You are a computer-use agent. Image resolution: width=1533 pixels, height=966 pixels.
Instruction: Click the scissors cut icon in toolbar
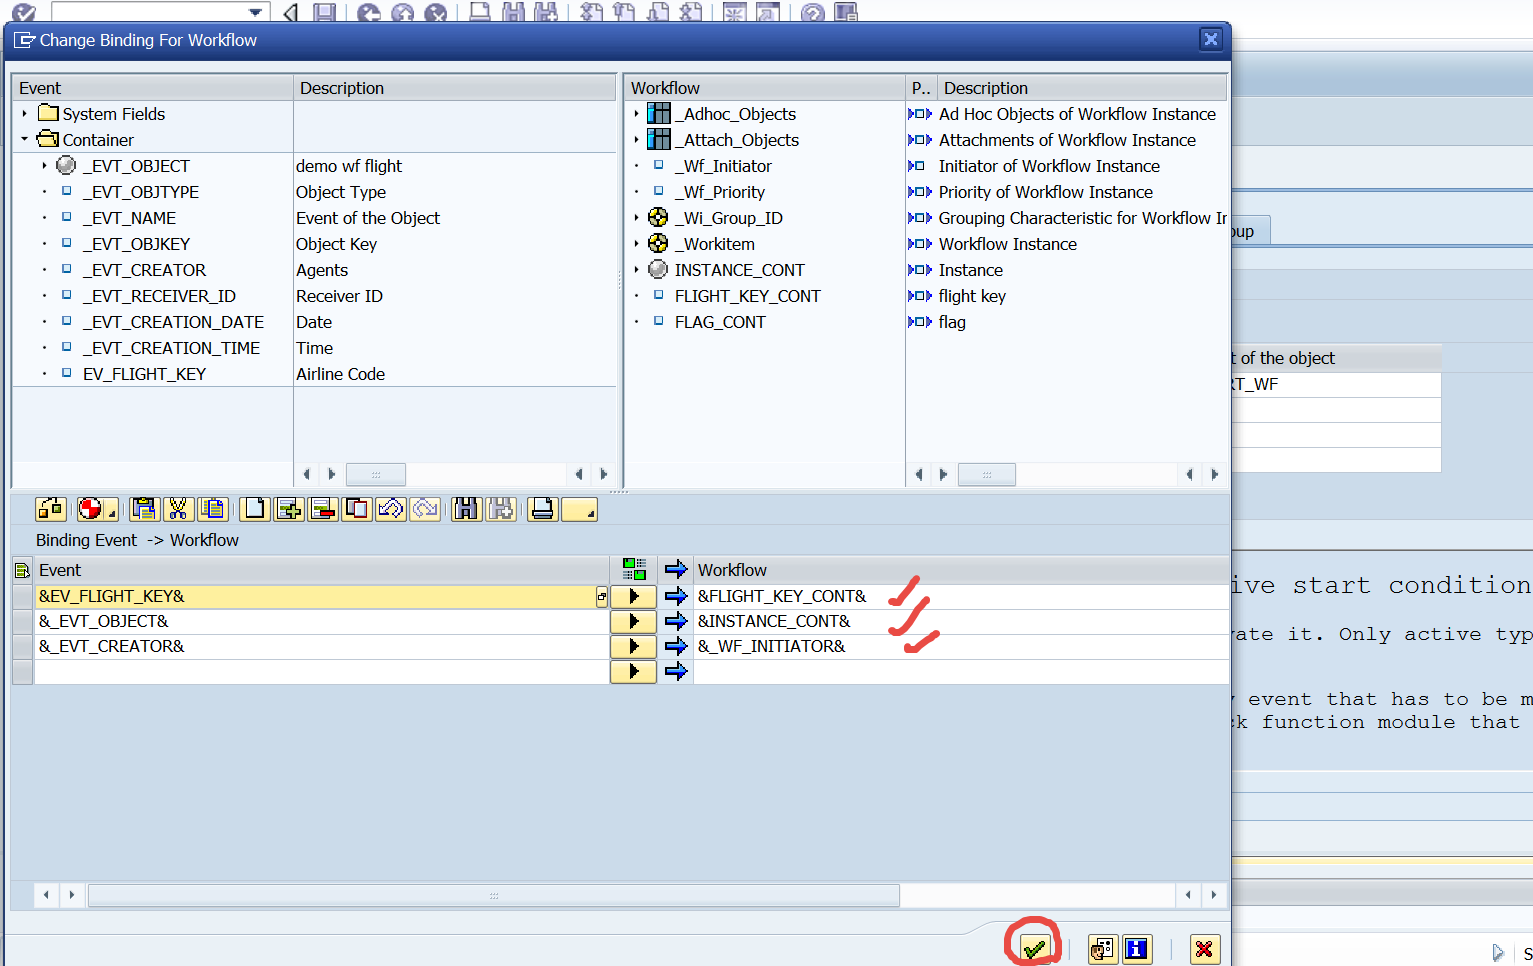coord(178,509)
